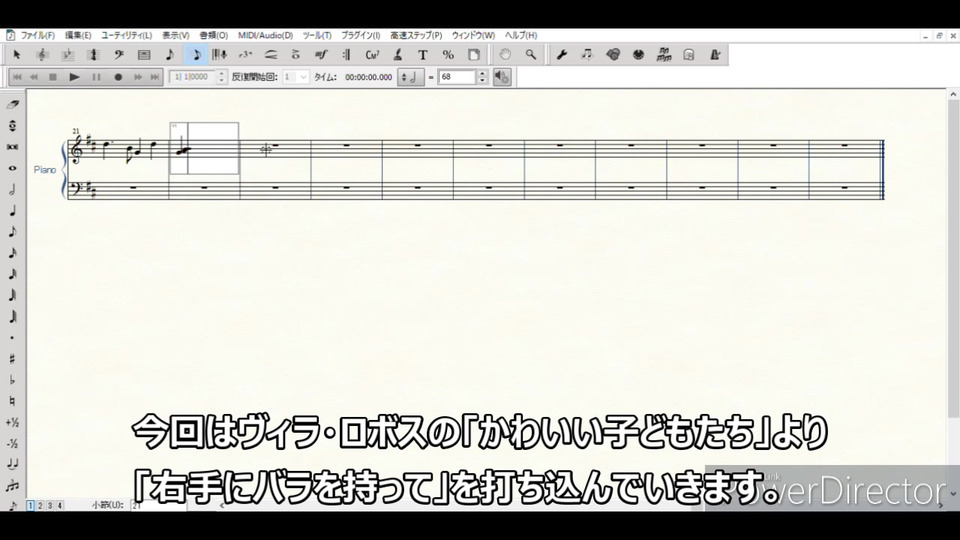Toggle the augmentation dot in palette
The width and height of the screenshot is (960, 540).
(x=12, y=338)
